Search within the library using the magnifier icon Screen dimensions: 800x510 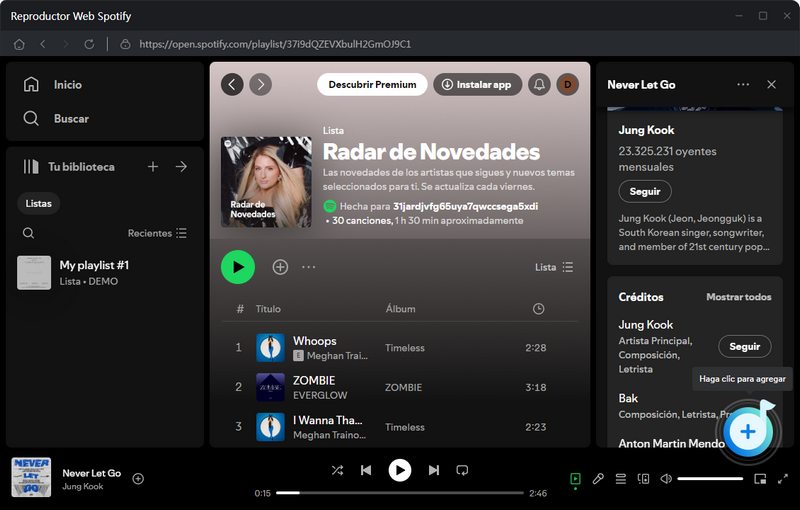(29, 233)
